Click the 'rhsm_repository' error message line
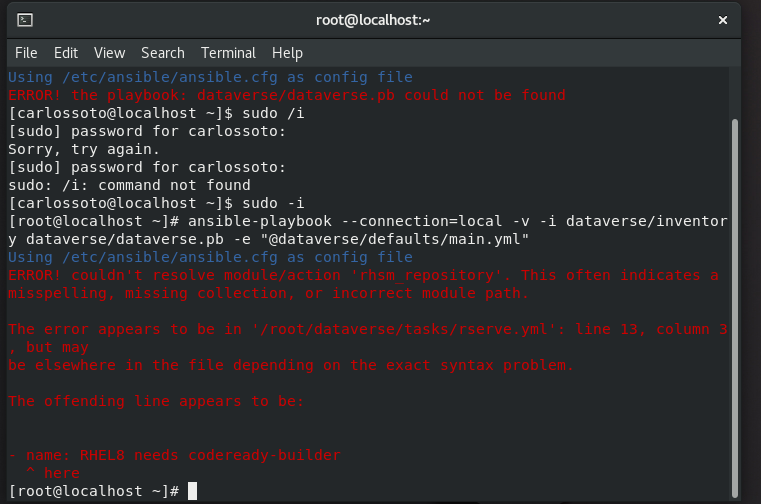The image size is (761, 504). pos(362,275)
